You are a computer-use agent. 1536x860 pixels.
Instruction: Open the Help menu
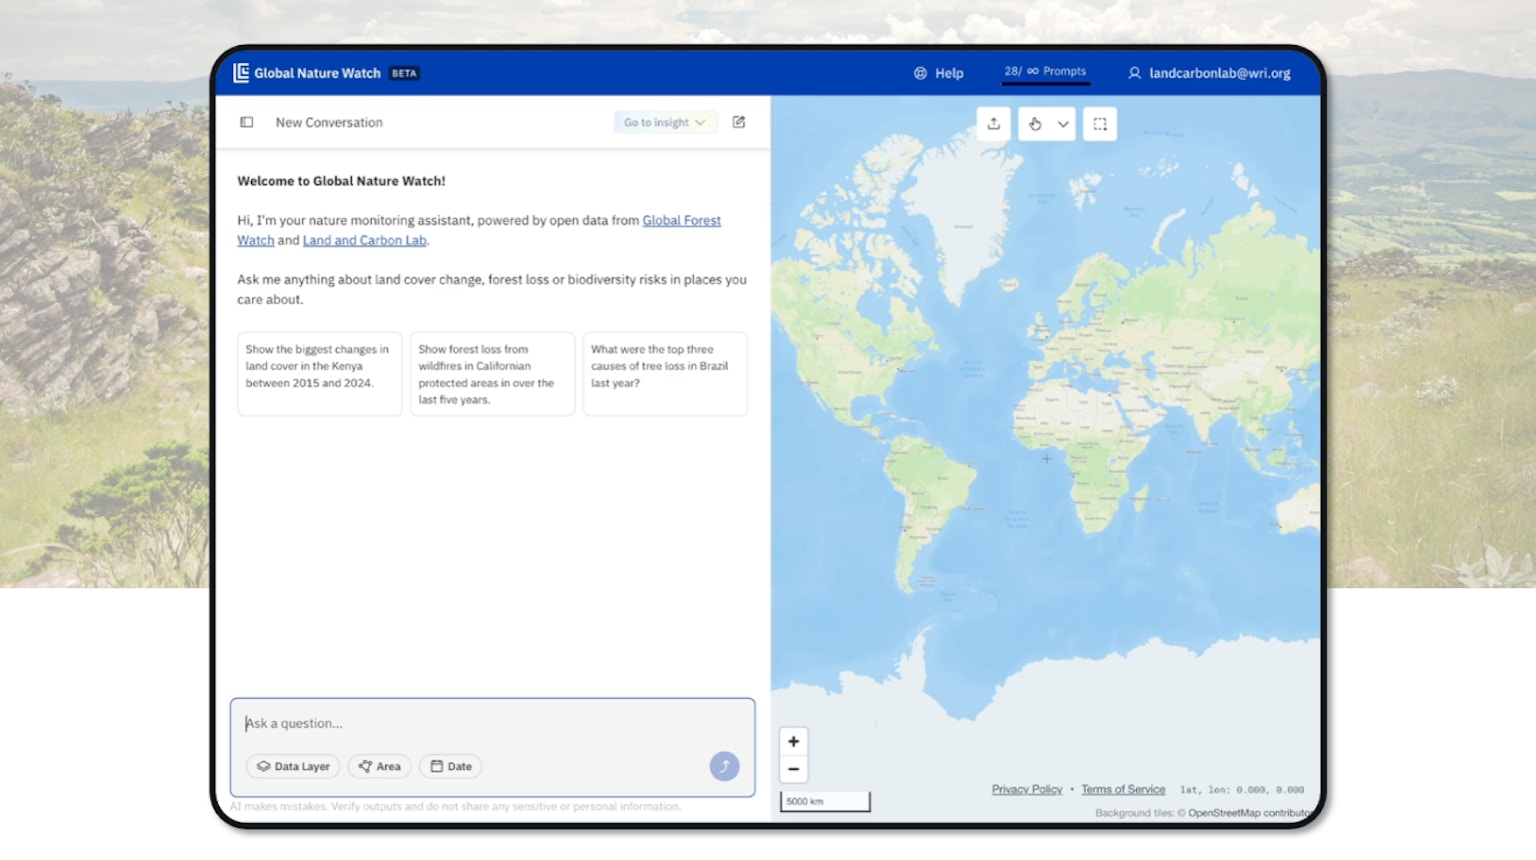939,73
